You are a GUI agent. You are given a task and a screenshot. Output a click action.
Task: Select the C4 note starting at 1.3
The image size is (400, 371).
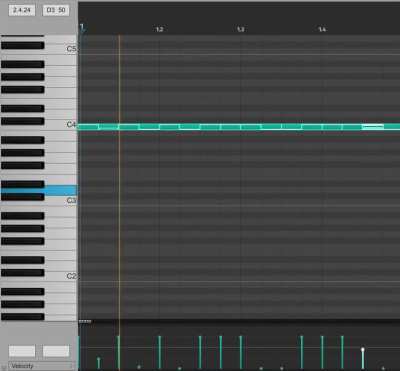pyautogui.click(x=250, y=127)
